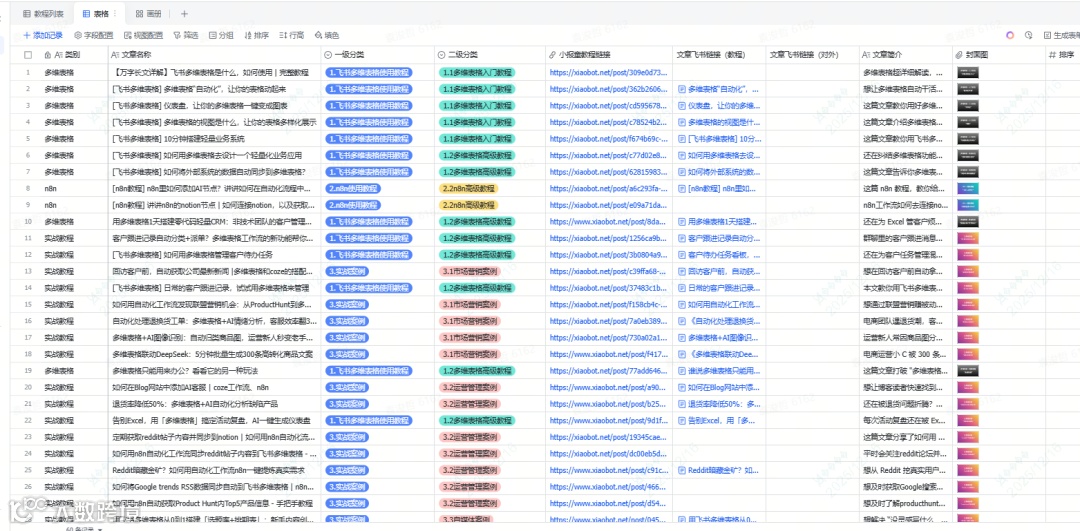Switch to the 教程列表 tab
This screenshot has height=531, width=1080.
44,14
